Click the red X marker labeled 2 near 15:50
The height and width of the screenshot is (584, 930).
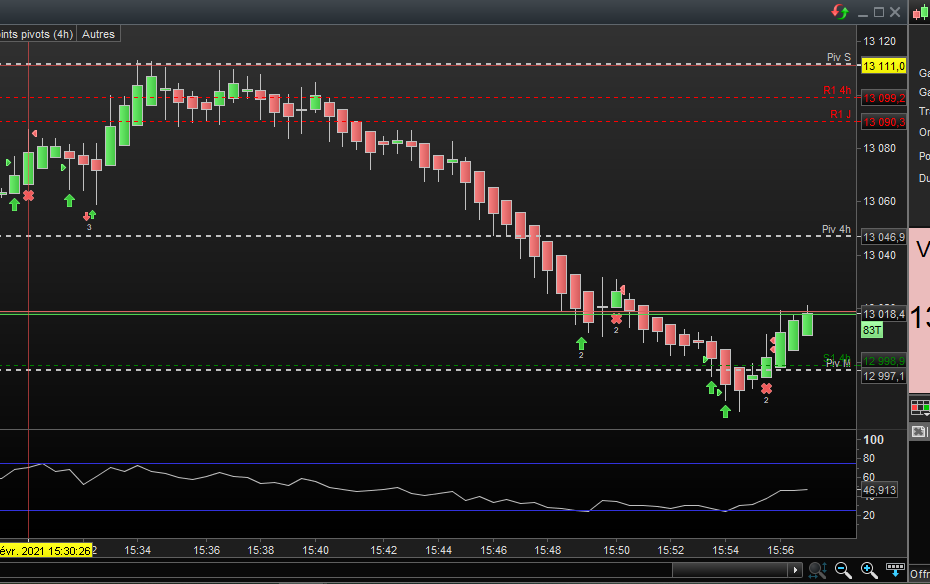point(616,319)
